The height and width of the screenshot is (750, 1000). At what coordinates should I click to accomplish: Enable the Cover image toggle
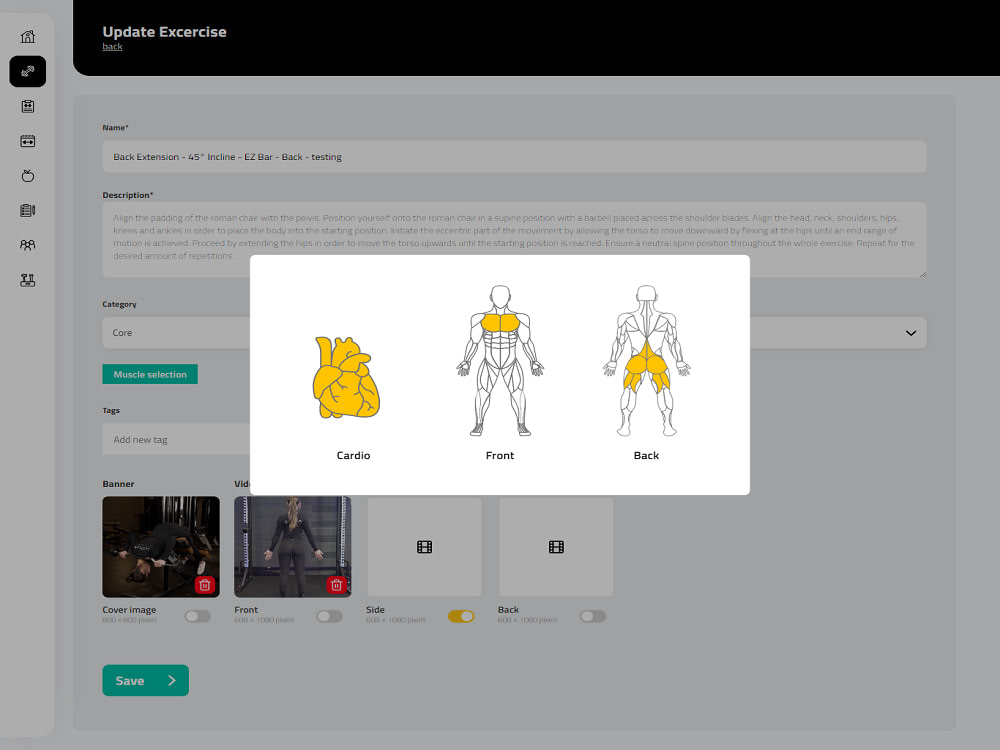click(x=197, y=616)
